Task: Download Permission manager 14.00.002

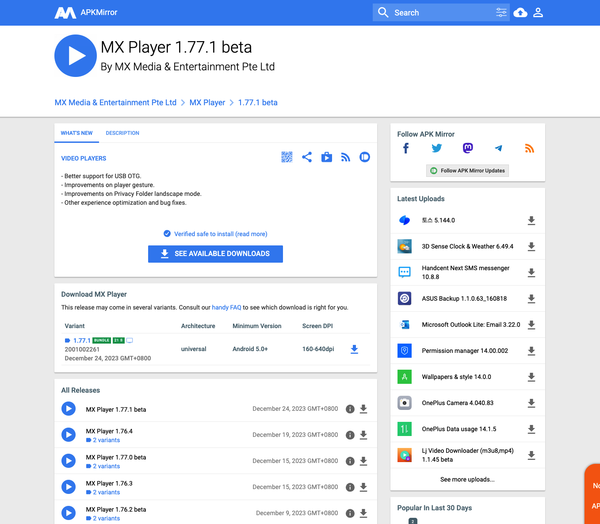Action: [531, 351]
